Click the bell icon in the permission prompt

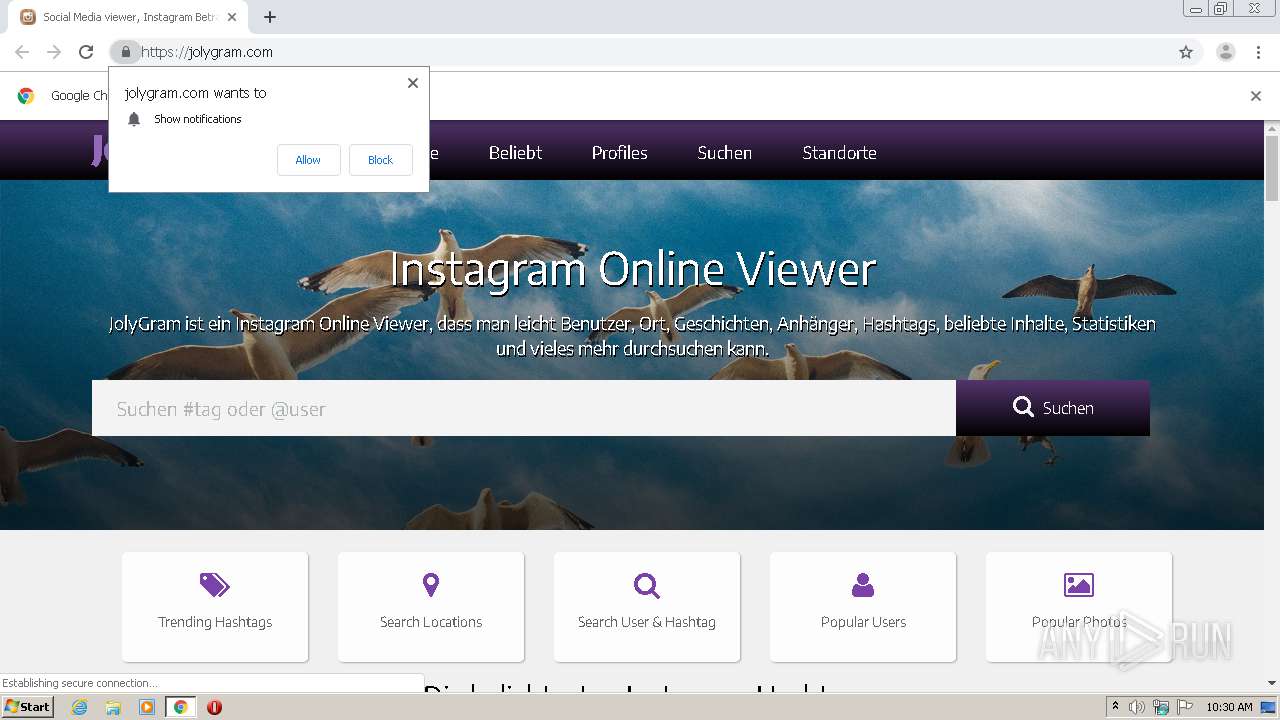[x=134, y=119]
